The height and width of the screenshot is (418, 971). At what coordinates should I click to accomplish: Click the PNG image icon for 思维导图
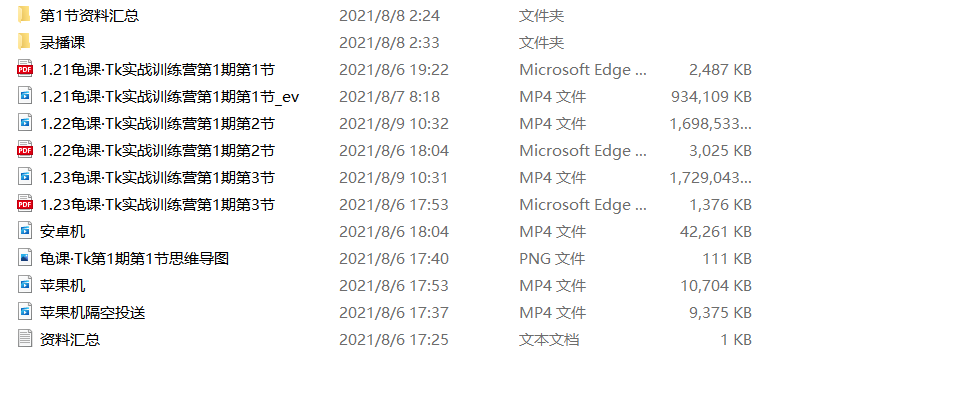pos(25,258)
